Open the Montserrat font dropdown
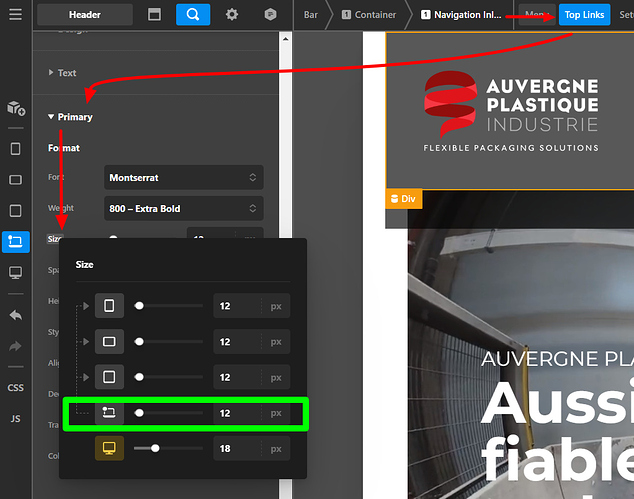The height and width of the screenshot is (499, 634). click(x=185, y=178)
